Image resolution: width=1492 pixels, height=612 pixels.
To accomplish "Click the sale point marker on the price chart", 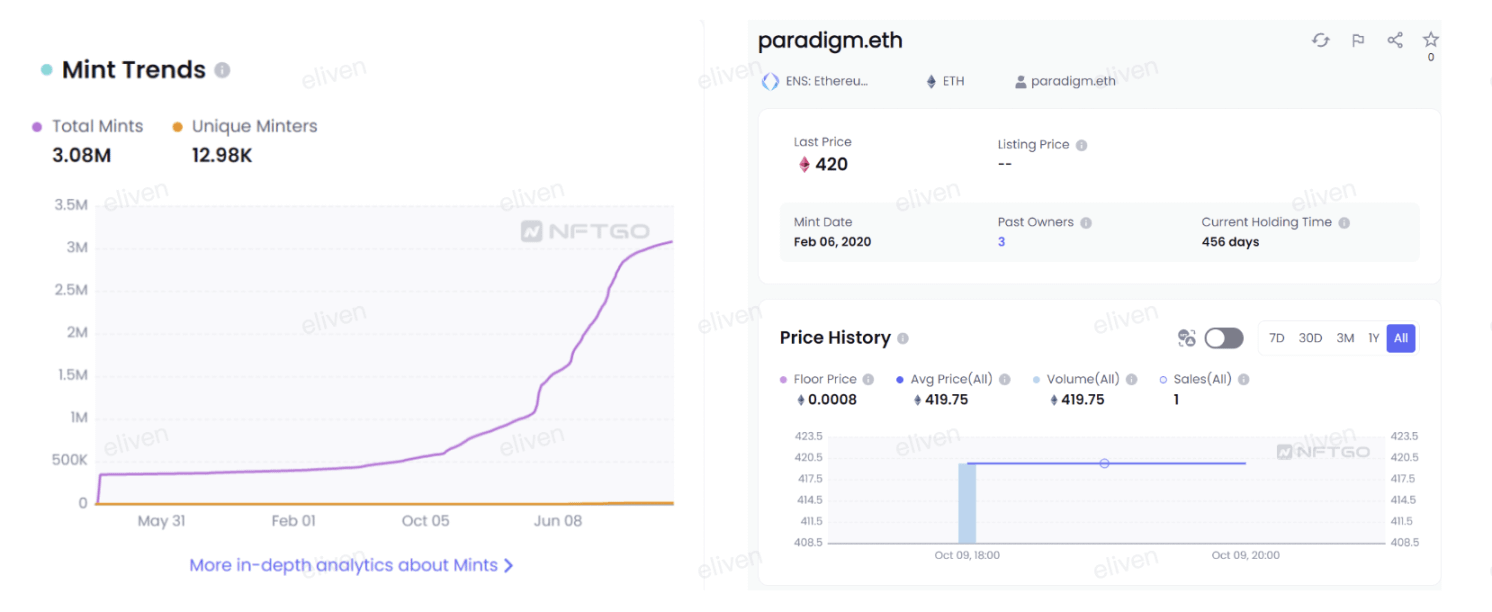I will pos(1104,463).
